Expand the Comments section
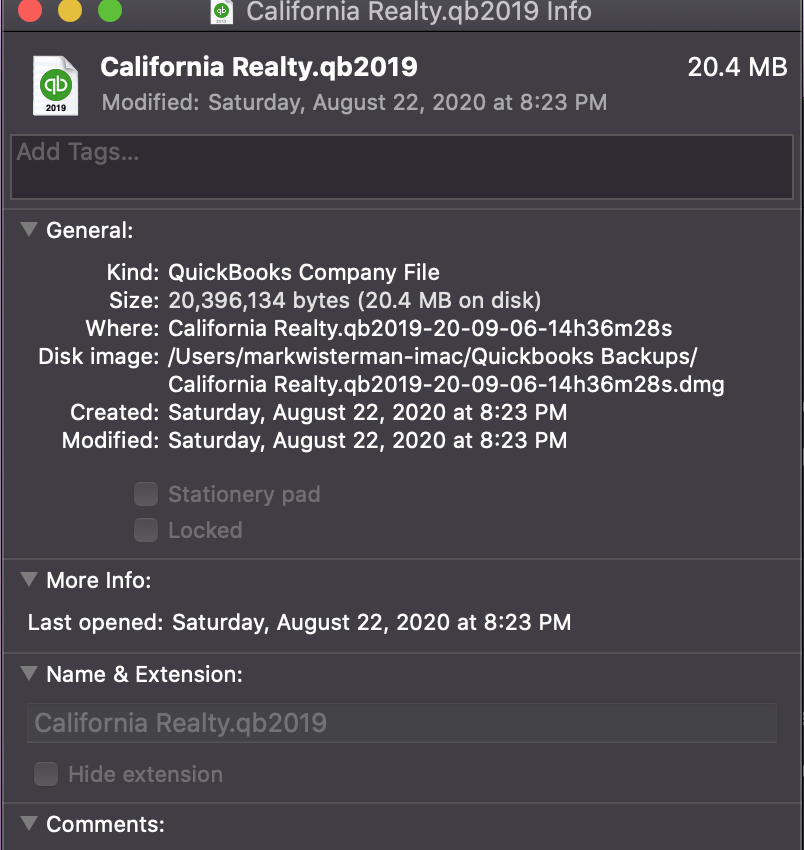This screenshot has height=850, width=804. point(28,823)
